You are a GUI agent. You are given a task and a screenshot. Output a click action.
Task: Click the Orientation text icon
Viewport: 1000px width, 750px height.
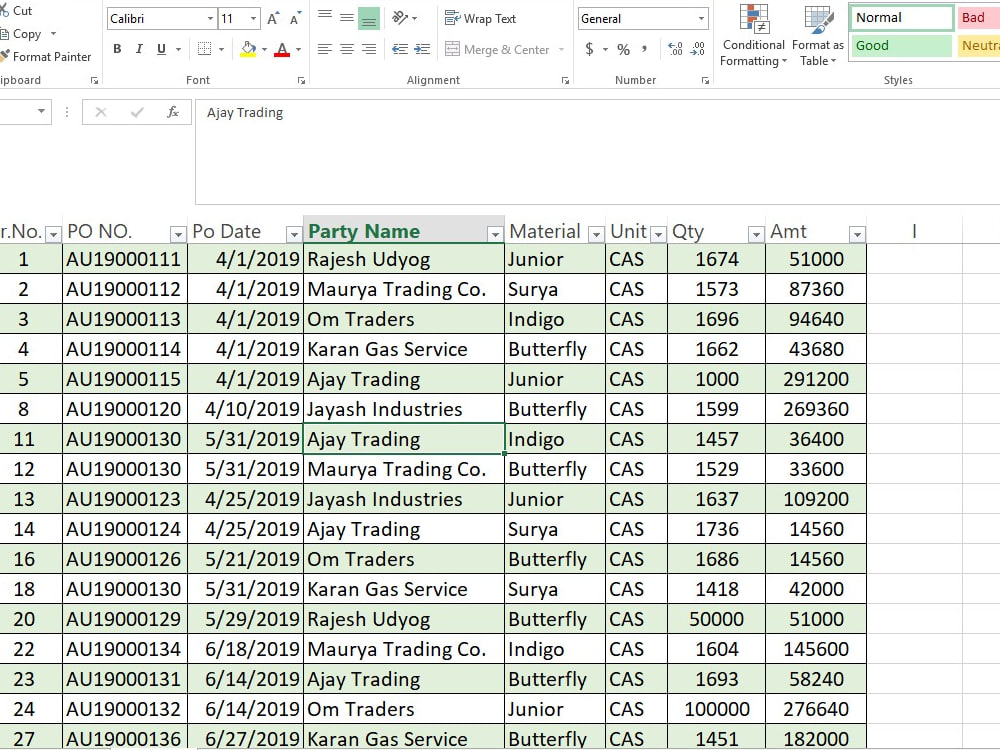pos(401,18)
